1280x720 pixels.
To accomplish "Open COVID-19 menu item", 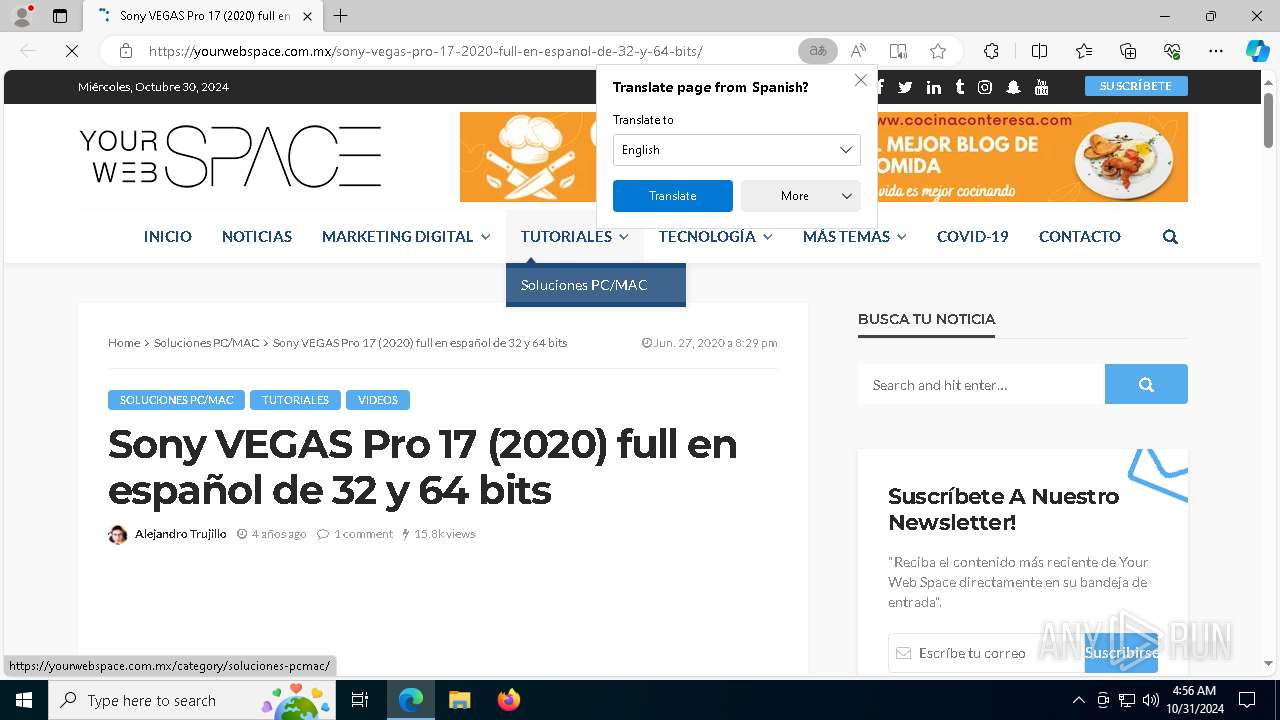I will tap(972, 237).
